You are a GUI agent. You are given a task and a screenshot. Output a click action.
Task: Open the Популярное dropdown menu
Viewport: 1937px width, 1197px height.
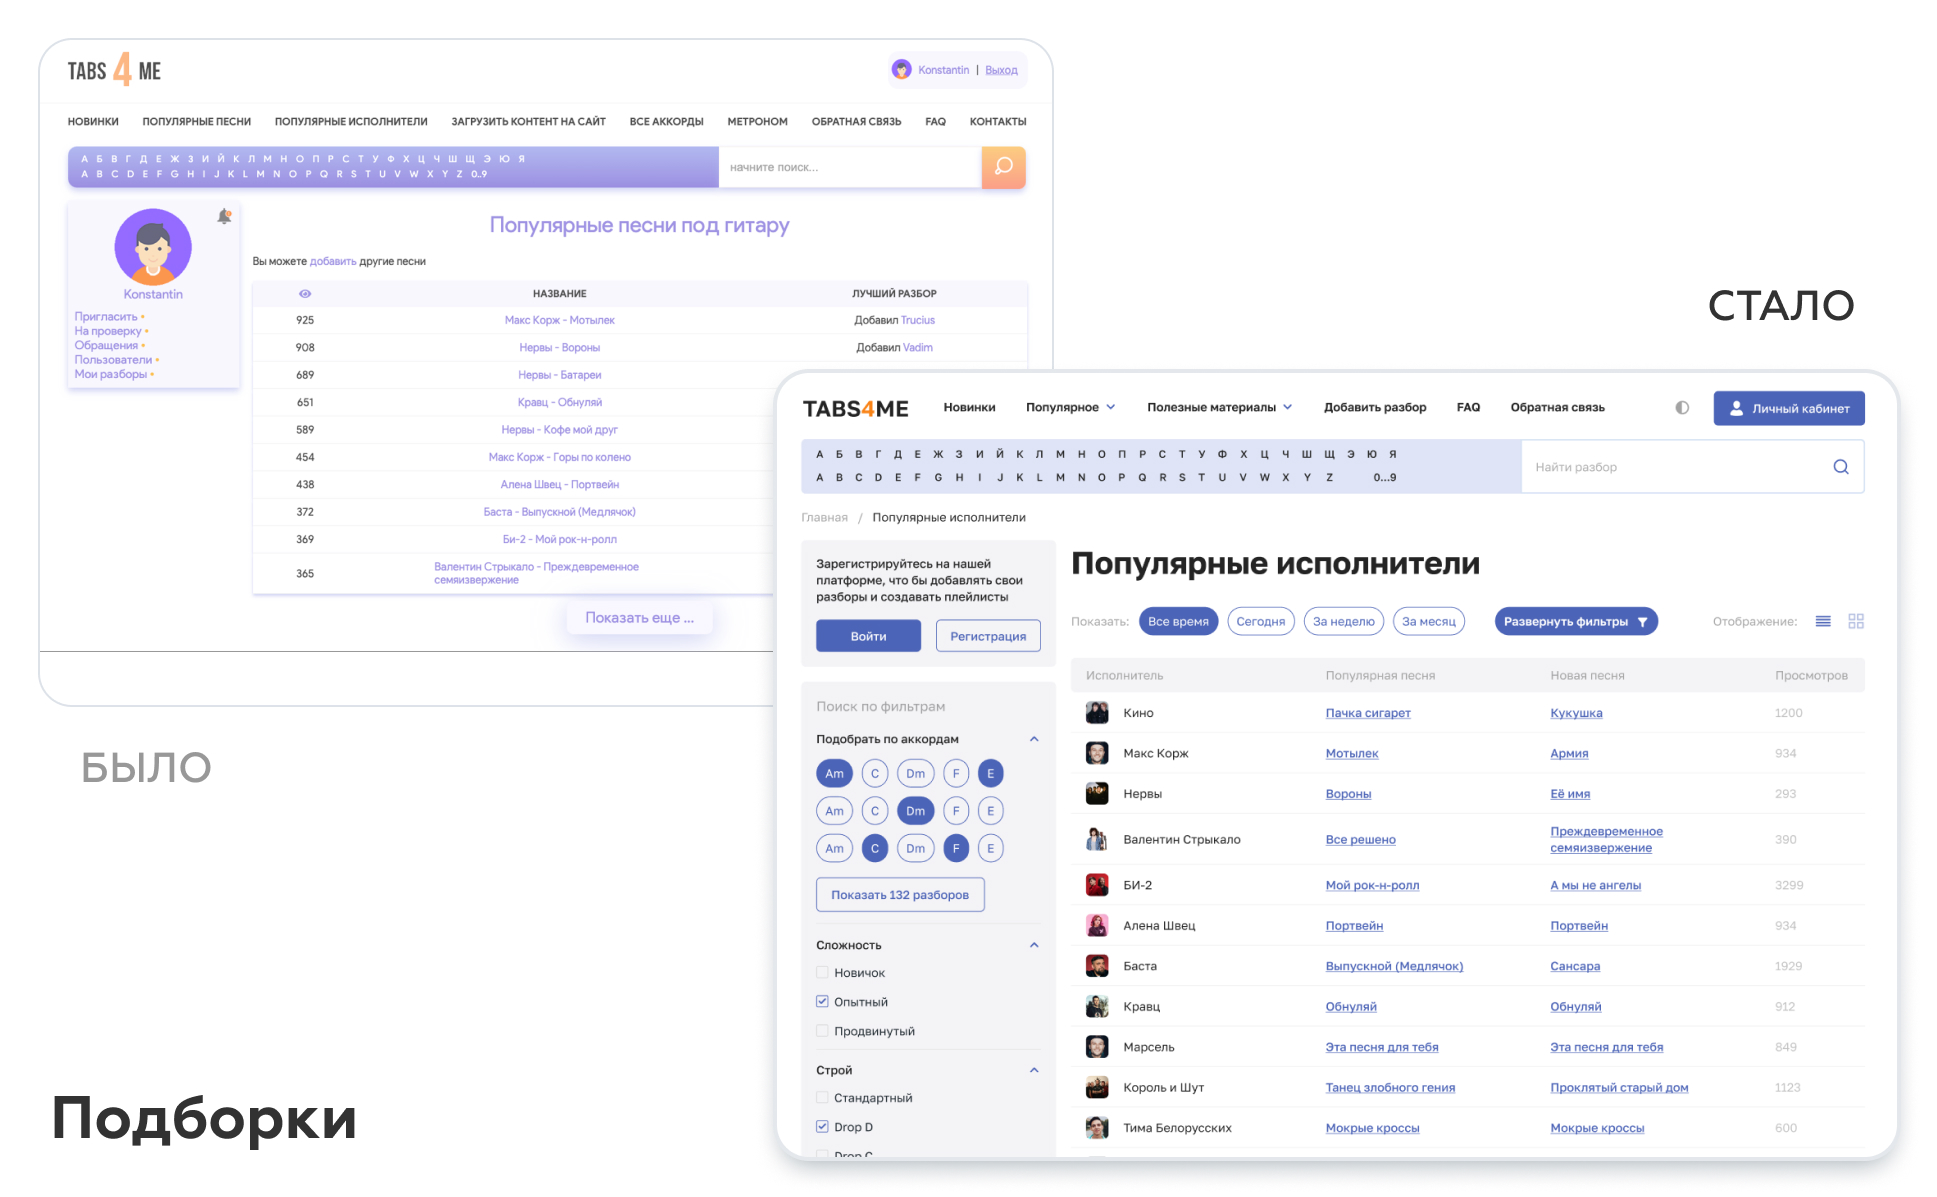[x=1070, y=407]
